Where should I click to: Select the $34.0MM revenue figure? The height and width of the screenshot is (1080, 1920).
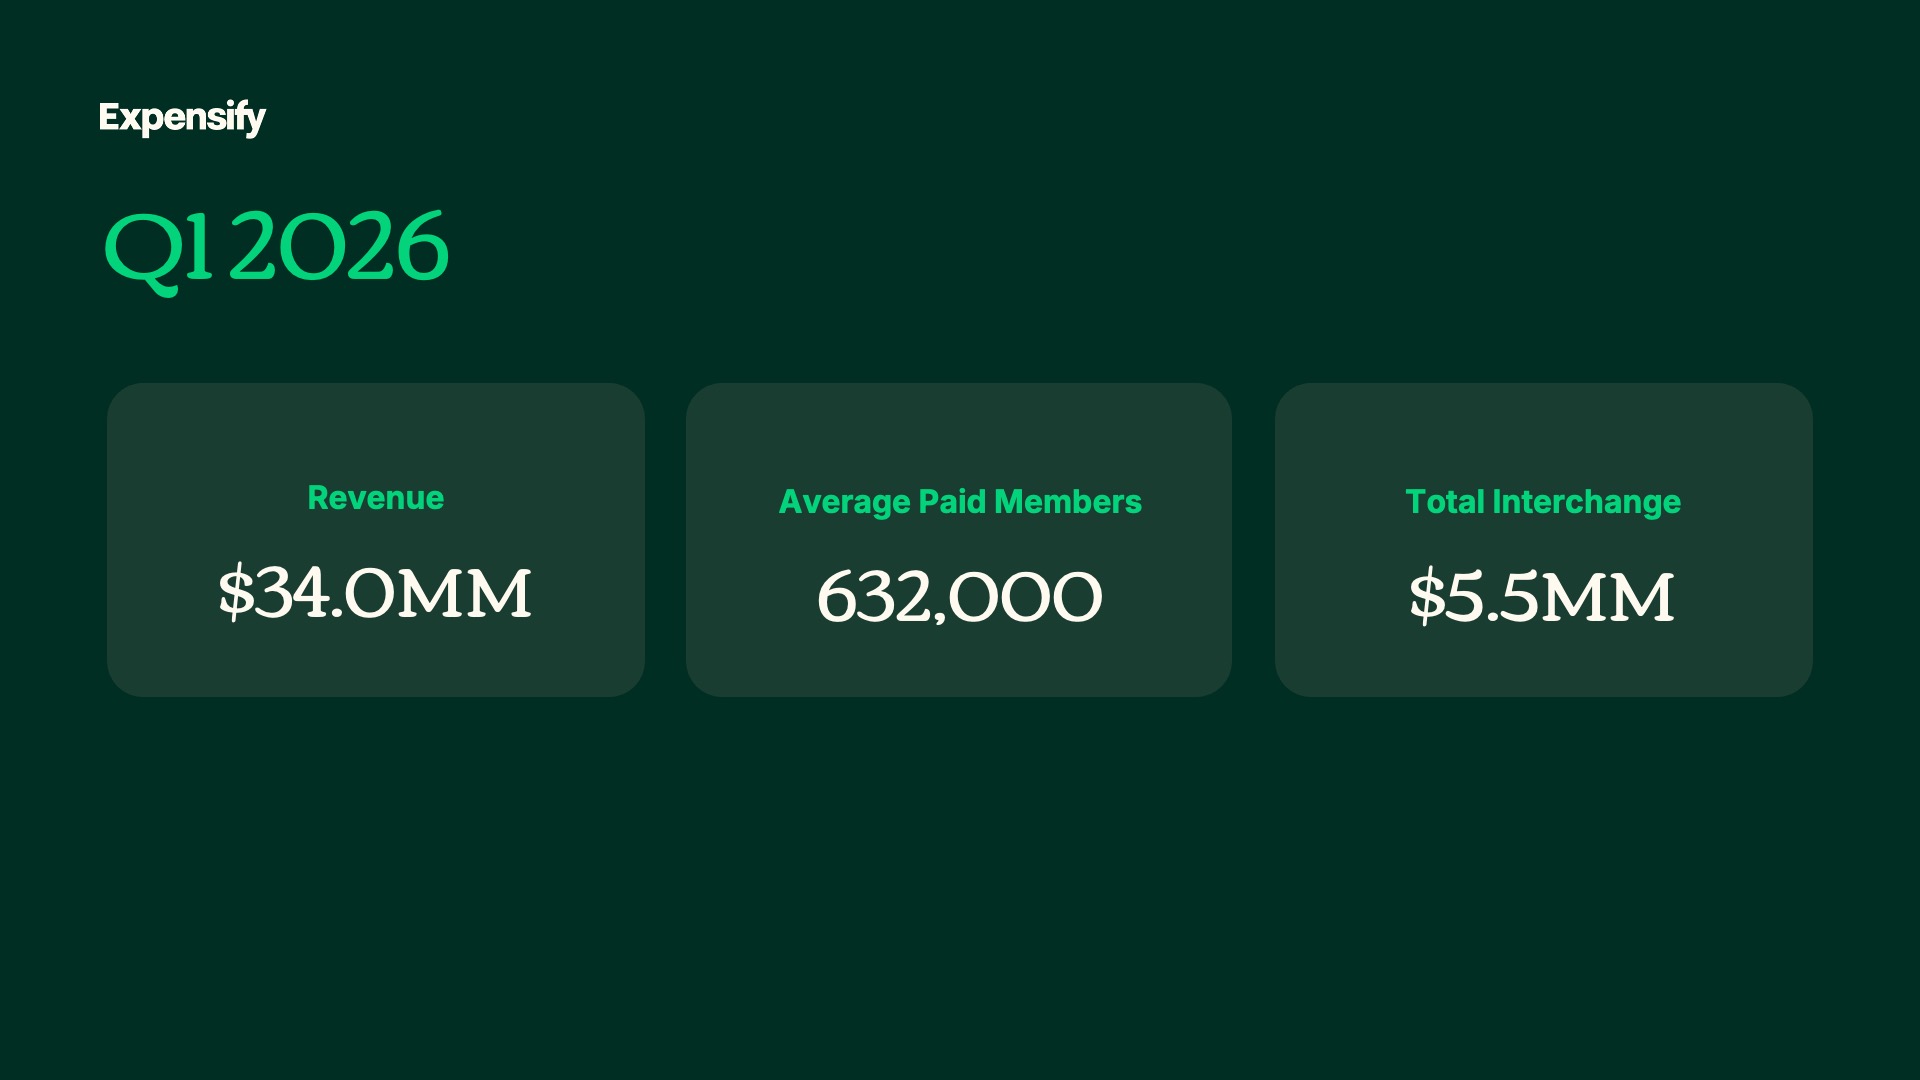[x=375, y=593]
